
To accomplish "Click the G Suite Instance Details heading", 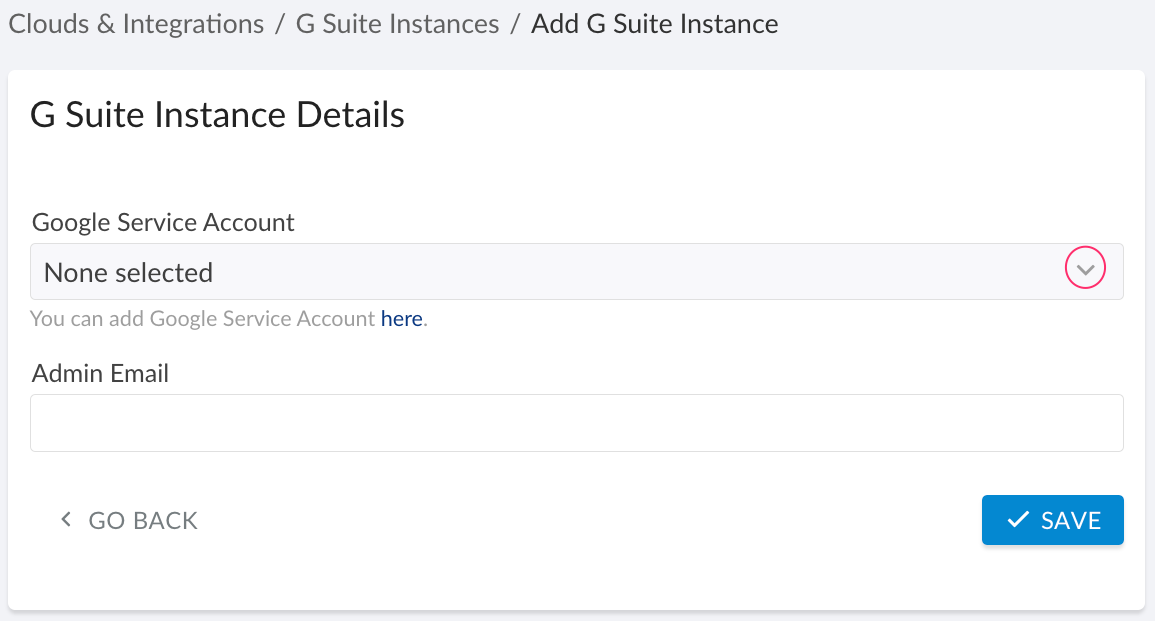I will click(217, 114).
